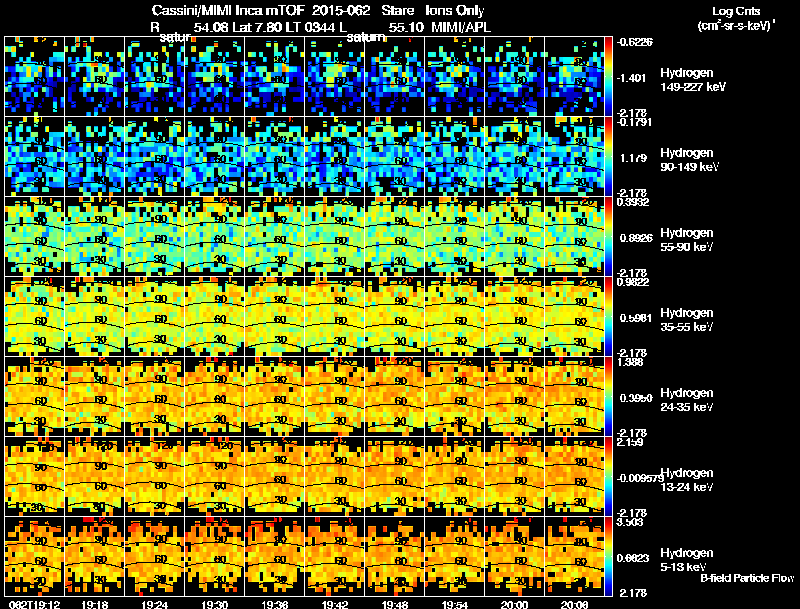The image size is (800, 609).
Task: Click the L value '55.10' in the header
Action: (x=406, y=27)
